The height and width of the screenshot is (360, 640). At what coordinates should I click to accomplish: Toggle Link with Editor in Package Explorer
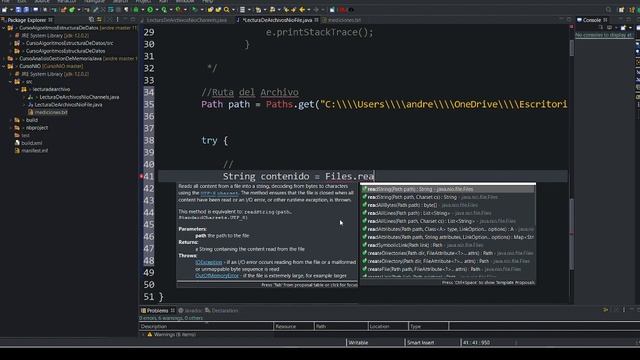tap(99, 20)
